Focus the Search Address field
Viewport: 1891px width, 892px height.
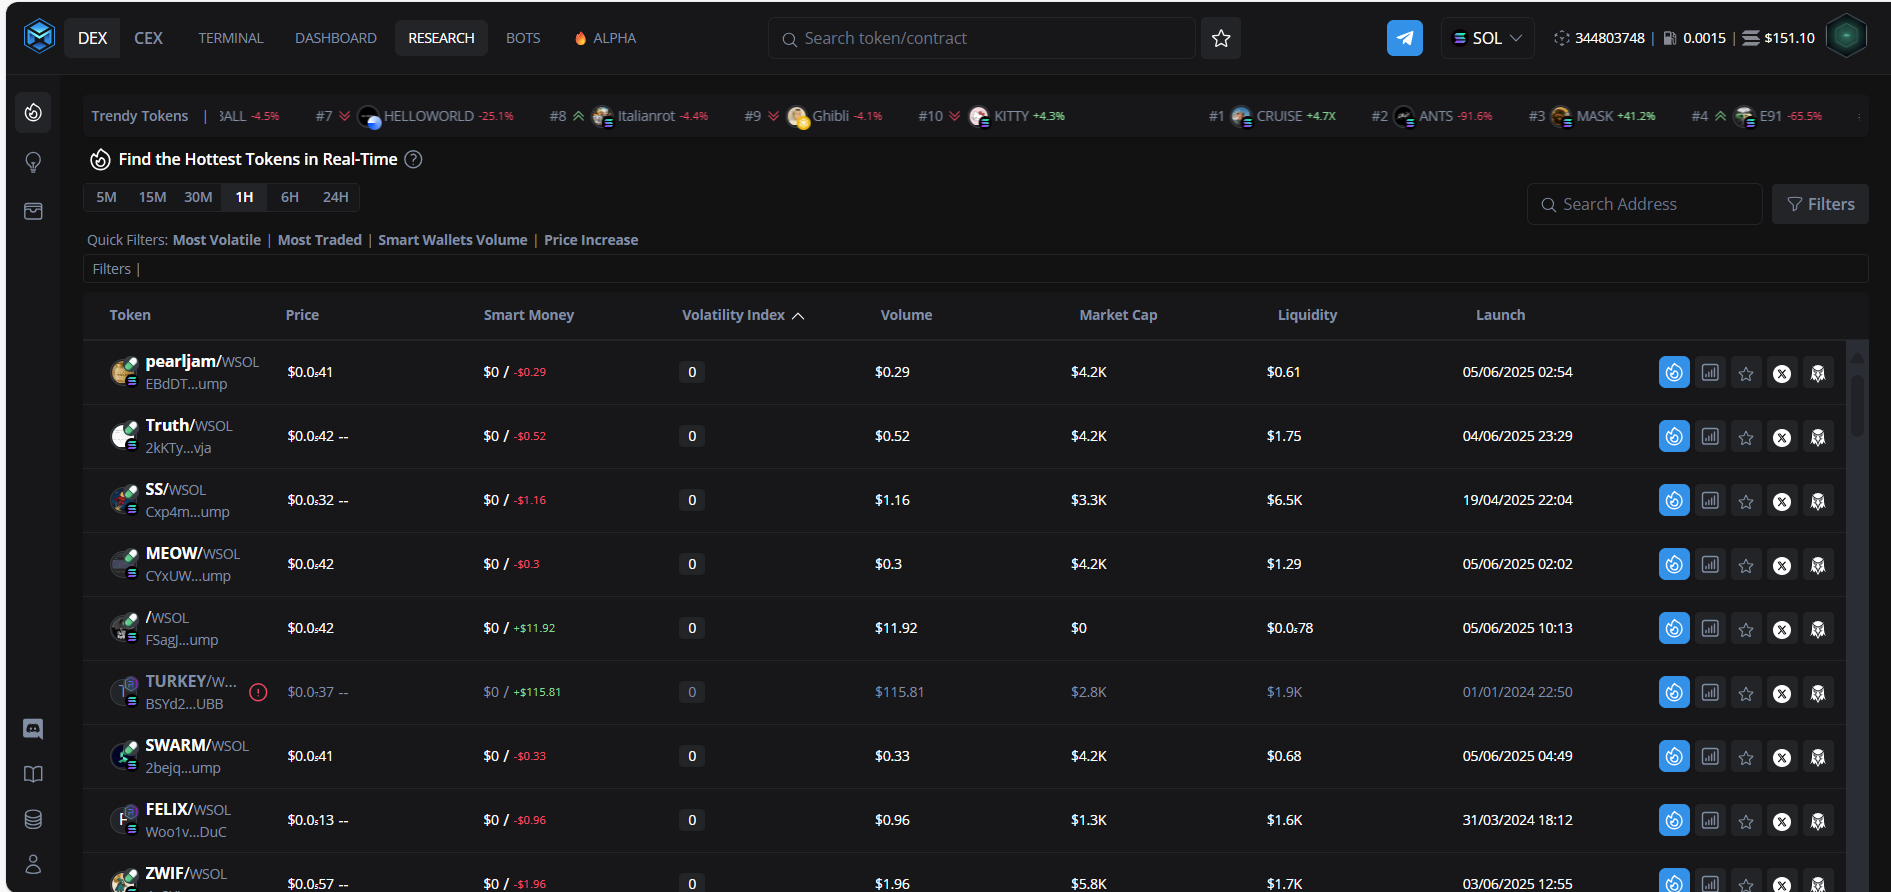1644,204
